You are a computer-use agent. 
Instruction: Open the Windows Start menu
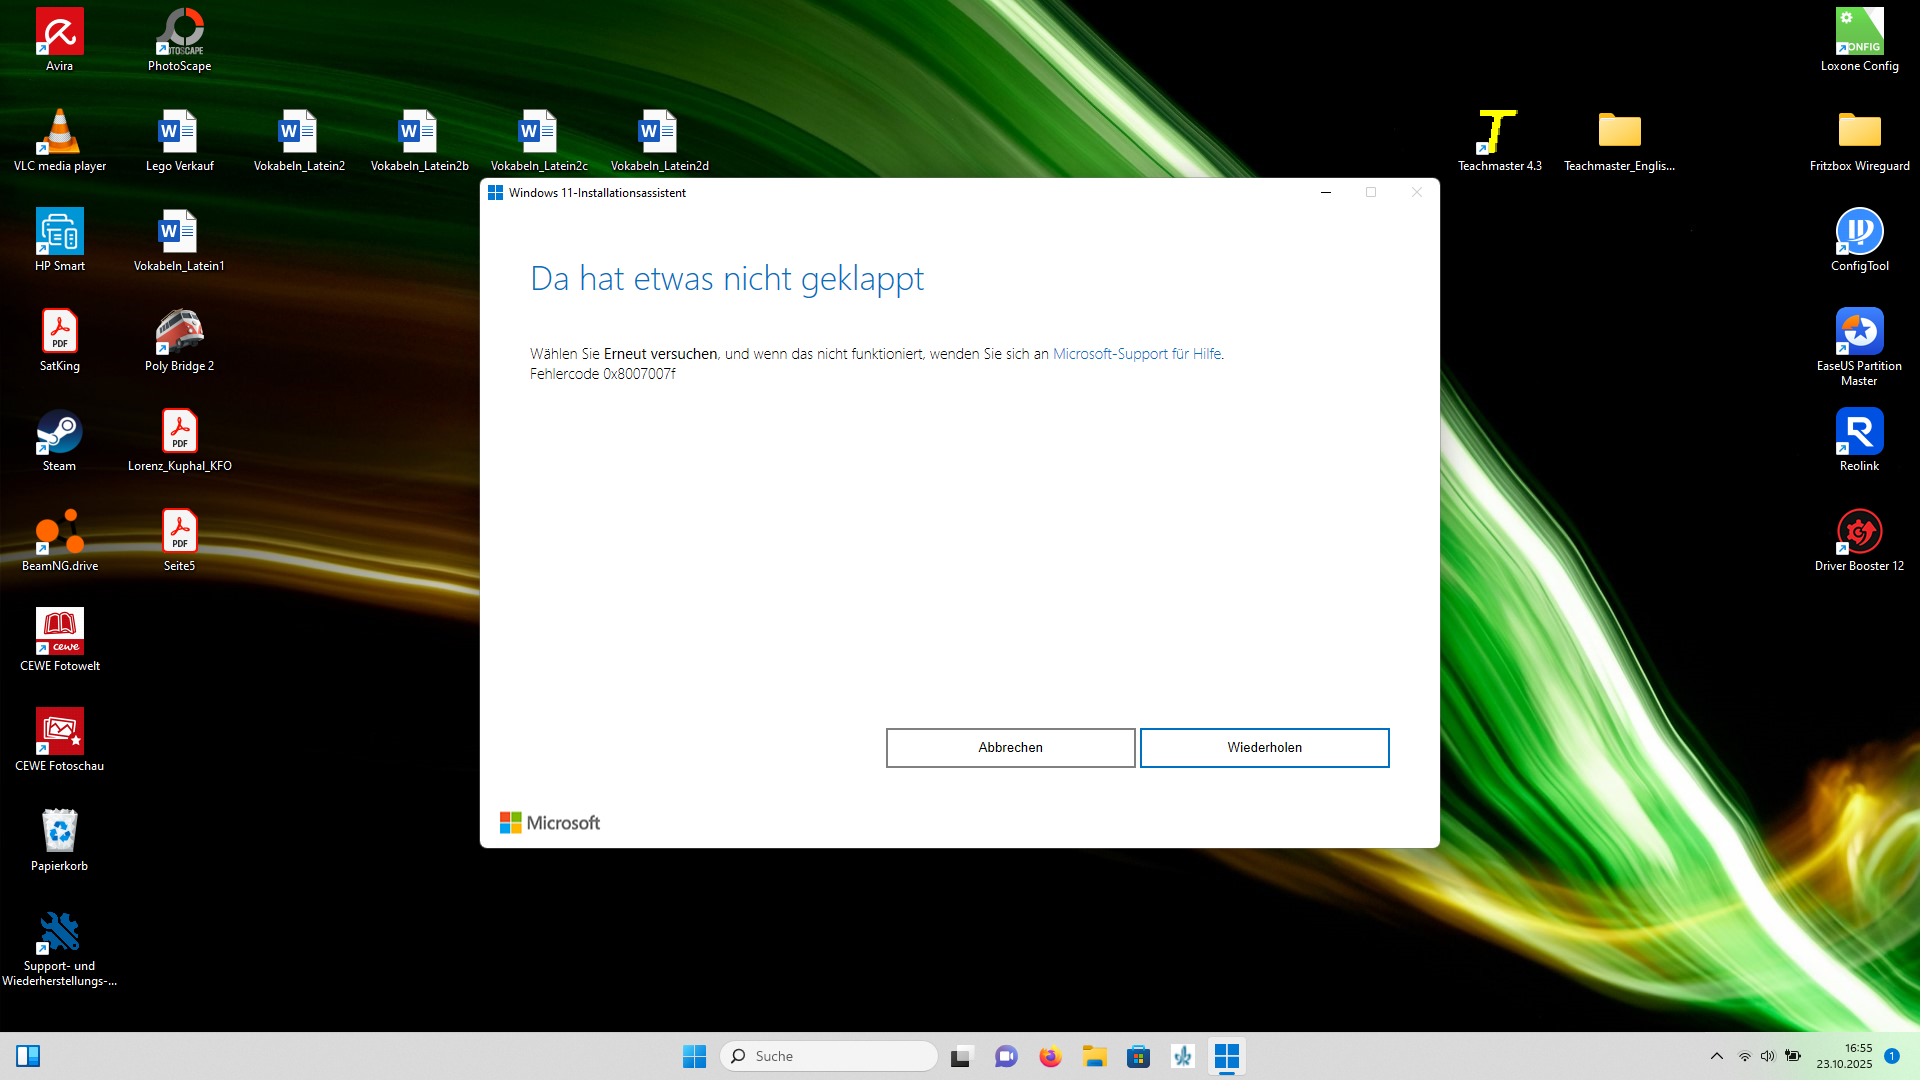point(694,1056)
